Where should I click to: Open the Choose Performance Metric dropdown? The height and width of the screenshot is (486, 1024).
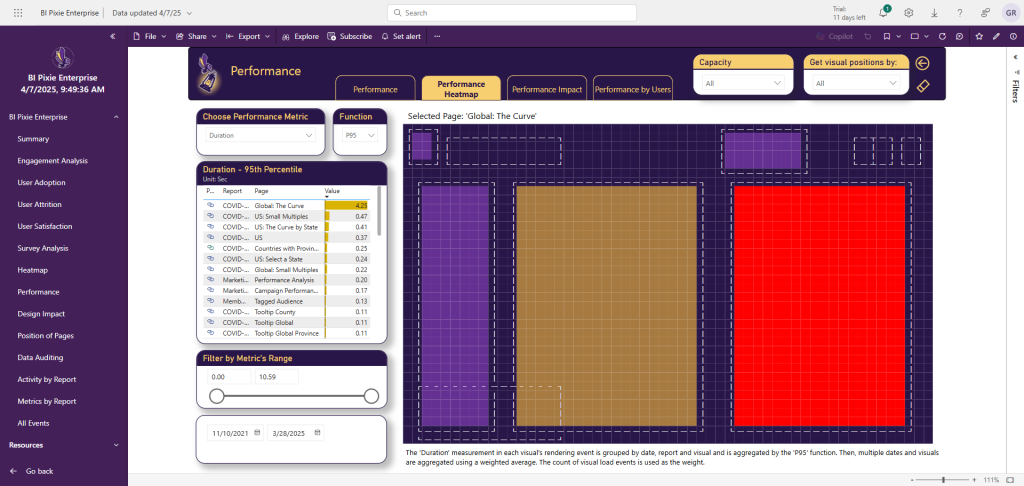(x=260, y=135)
